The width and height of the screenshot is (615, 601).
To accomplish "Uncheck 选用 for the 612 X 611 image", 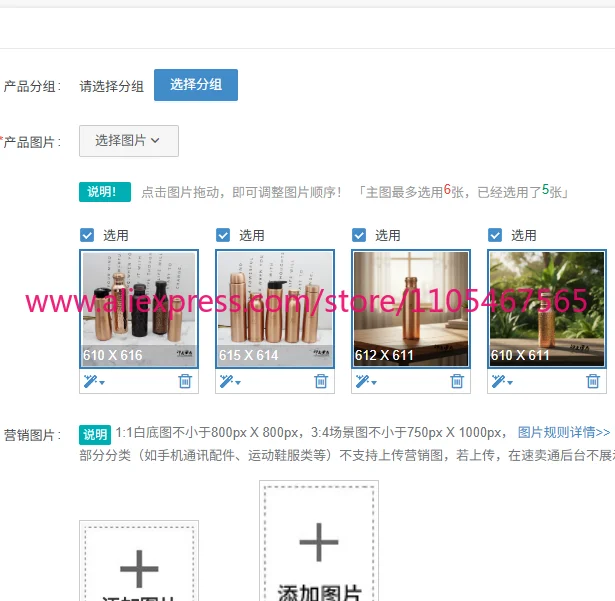I will pos(359,235).
